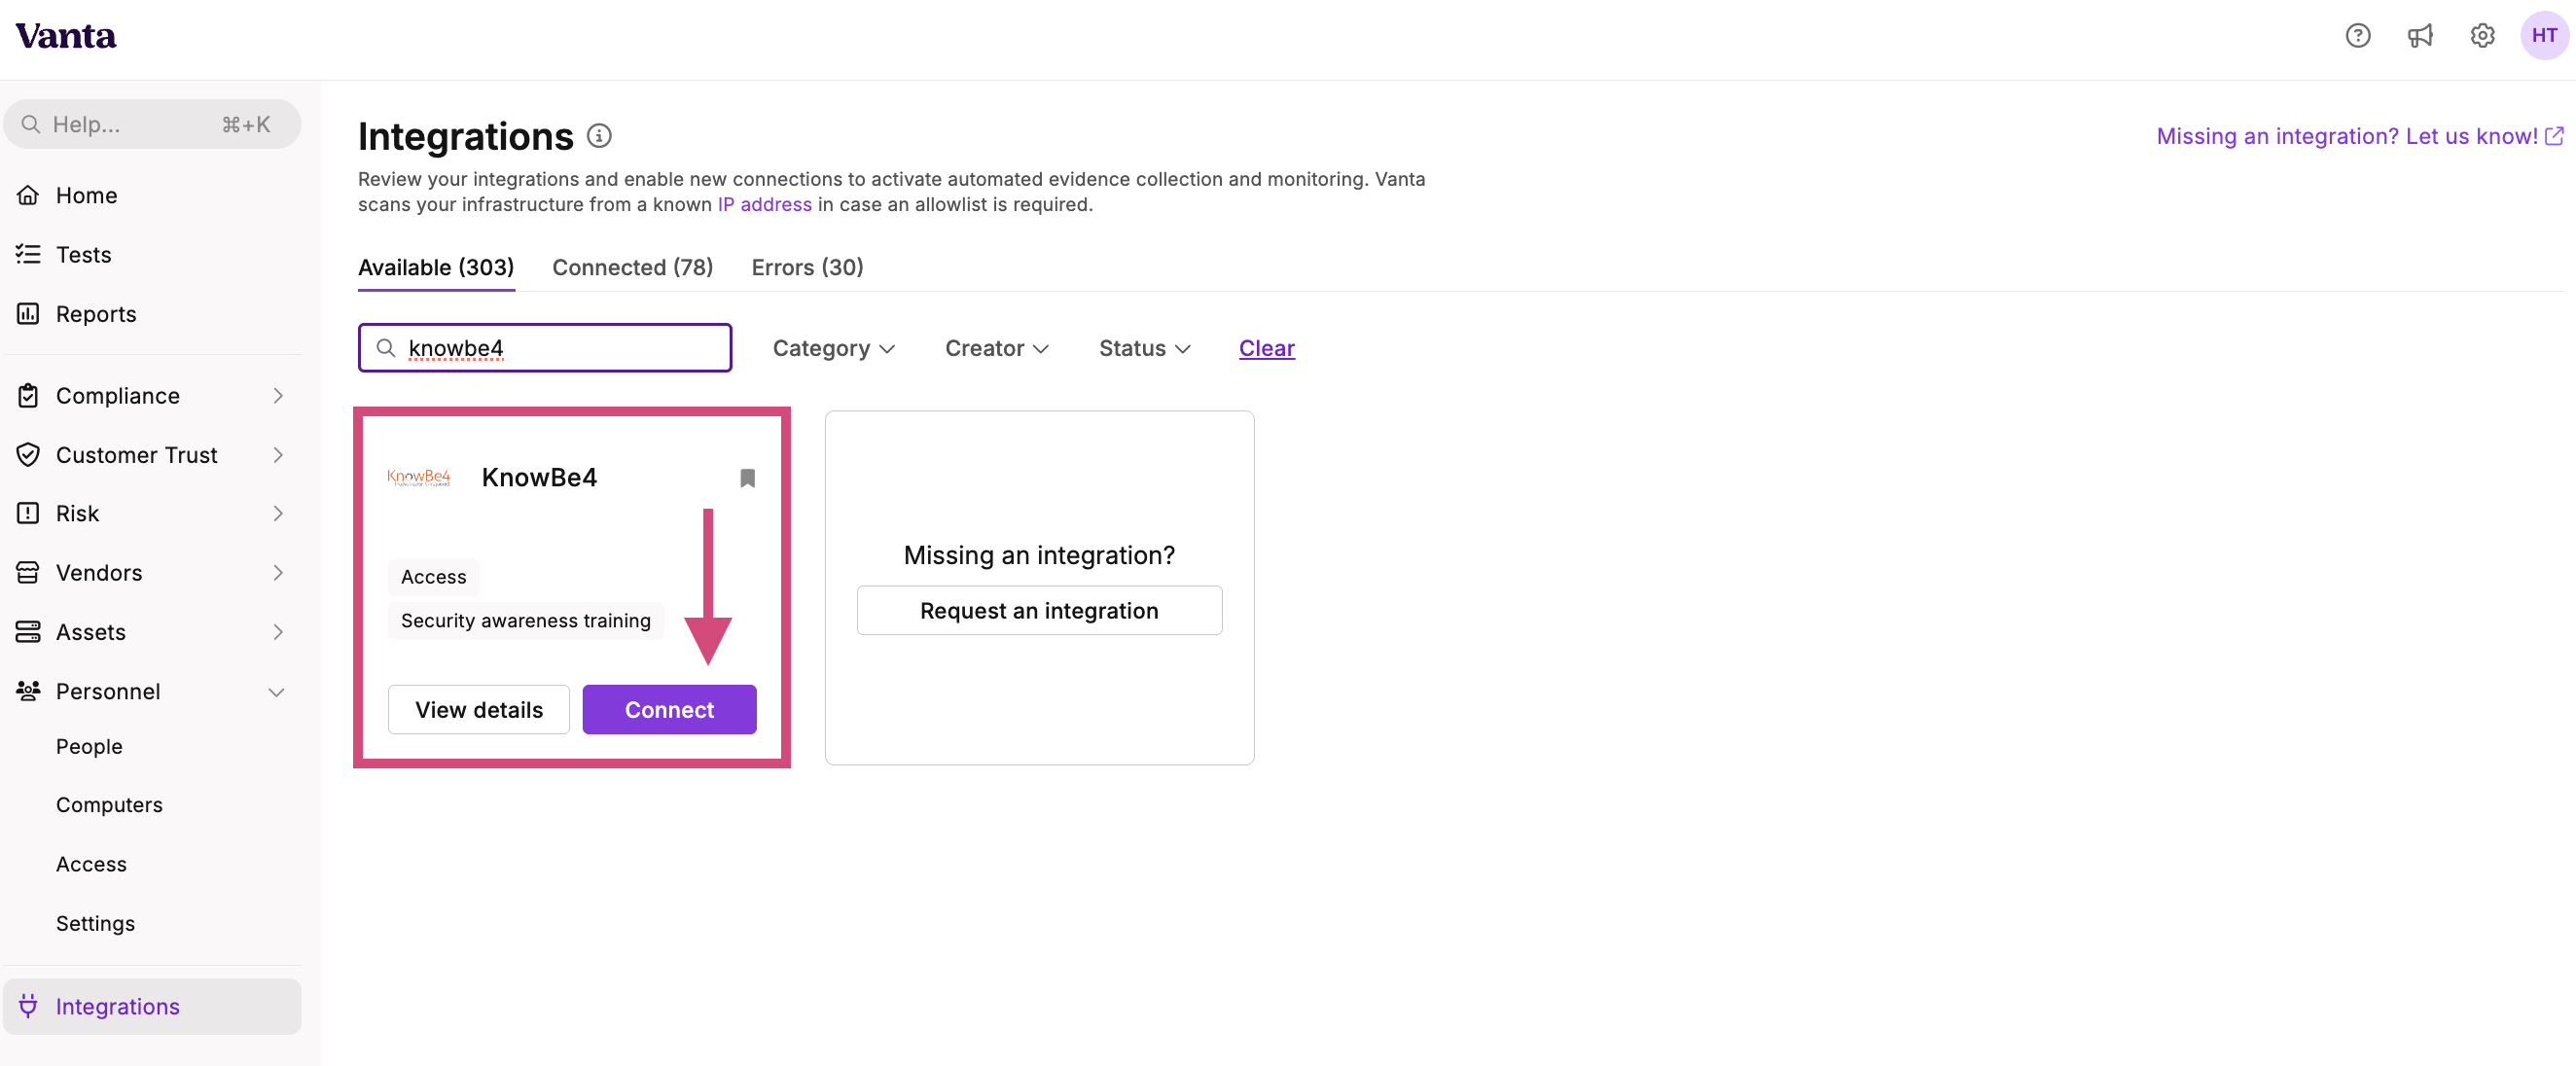
Task: Open the Category filter dropdown
Action: pos(834,348)
